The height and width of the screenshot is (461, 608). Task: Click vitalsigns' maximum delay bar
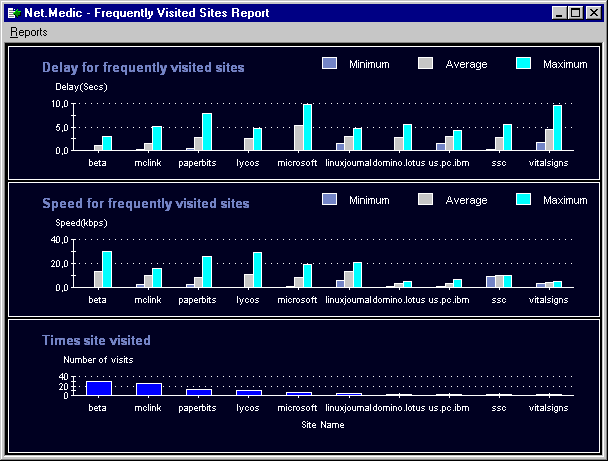point(558,128)
